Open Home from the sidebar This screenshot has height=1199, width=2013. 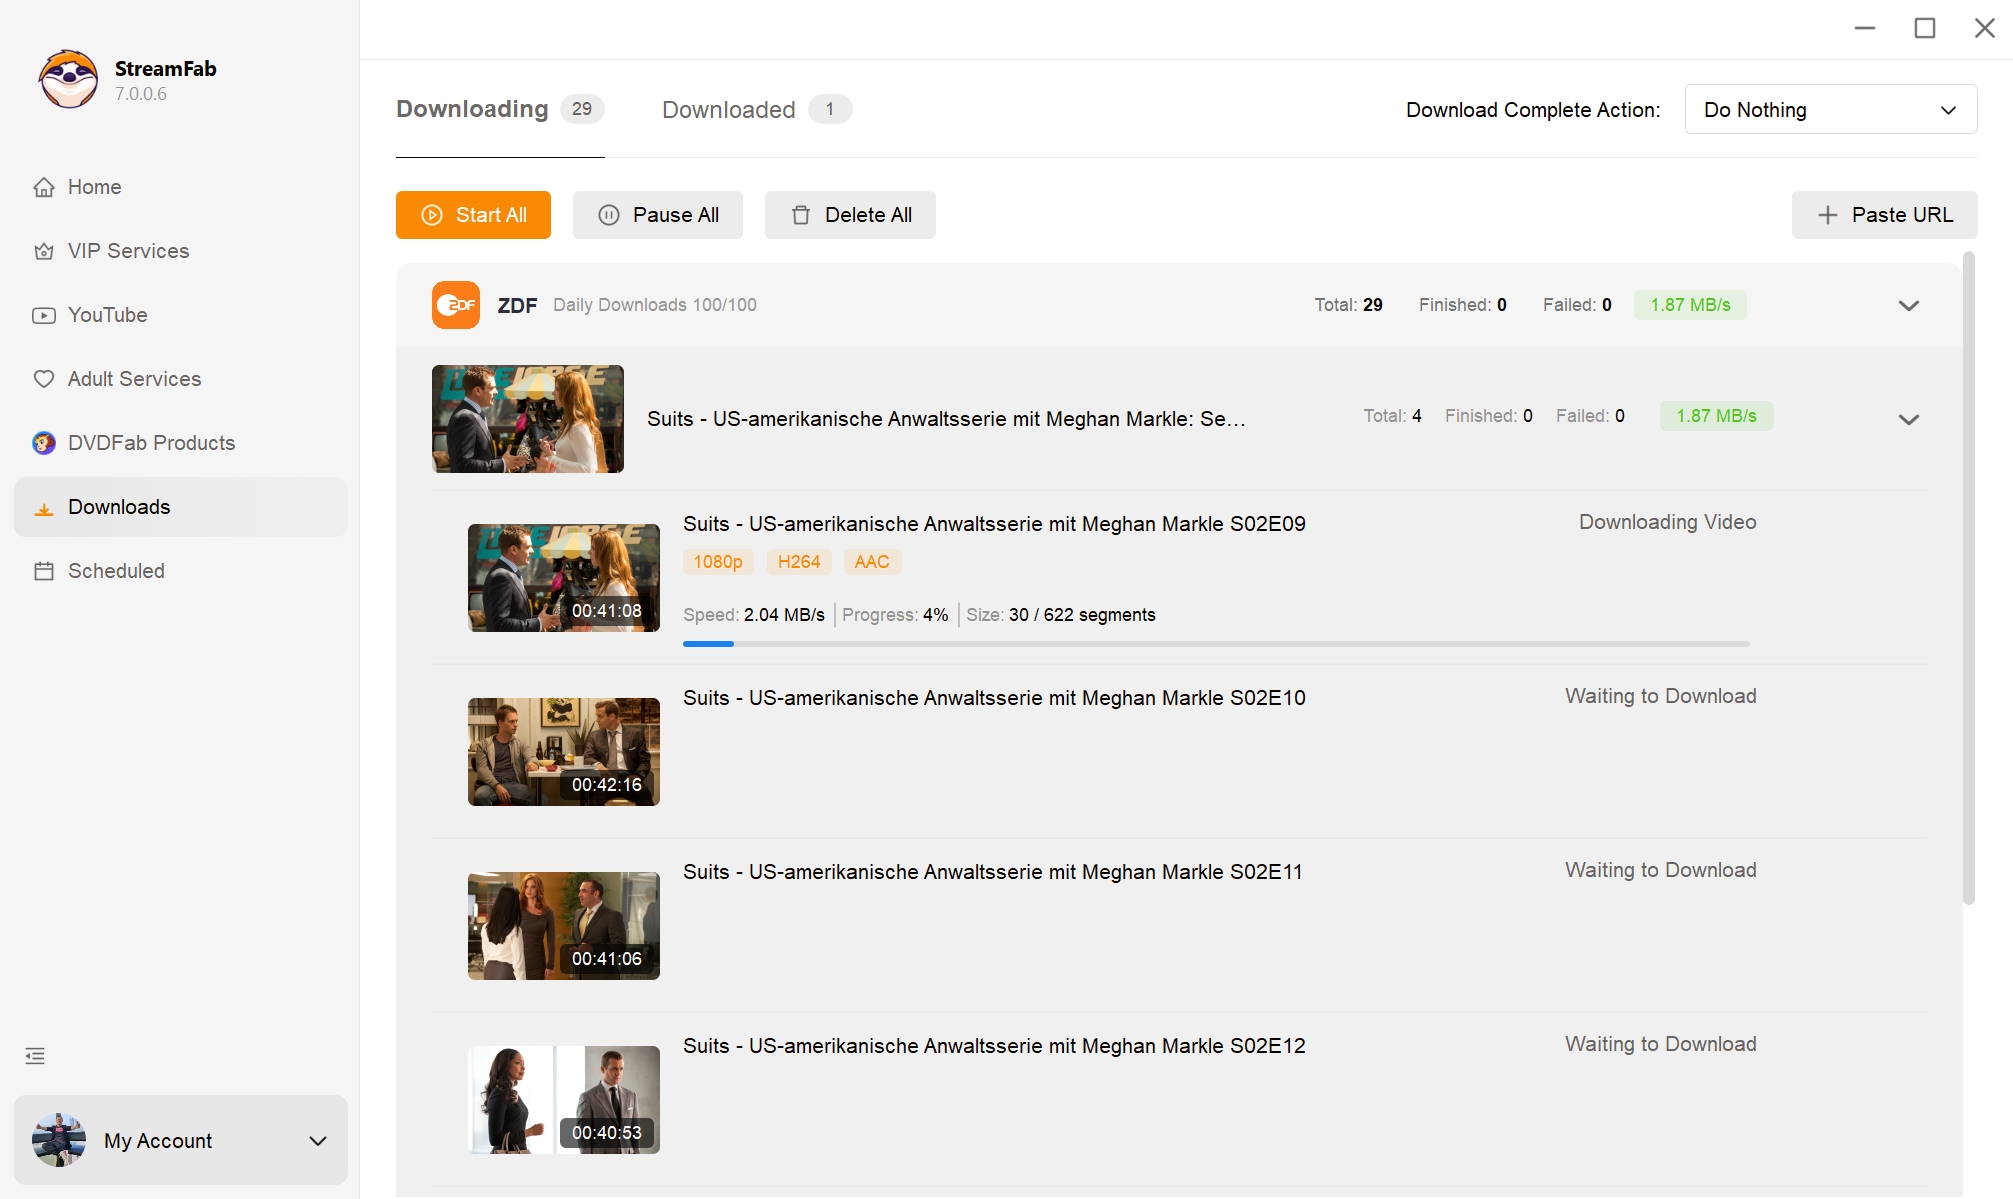pyautogui.click(x=94, y=187)
